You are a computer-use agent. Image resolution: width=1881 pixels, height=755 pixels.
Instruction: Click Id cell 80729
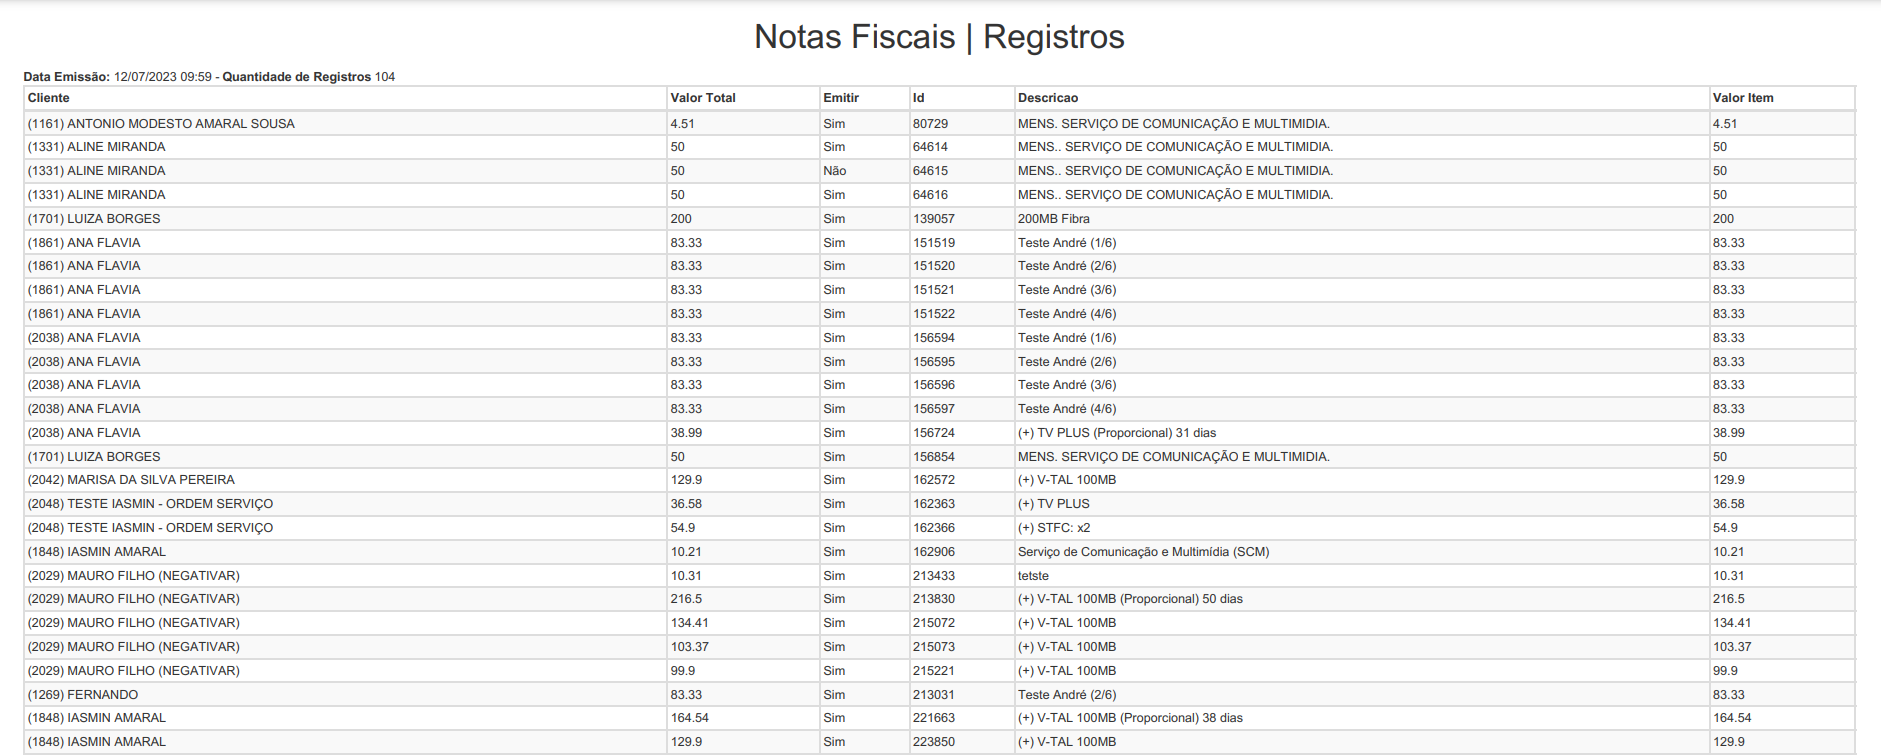pos(930,124)
